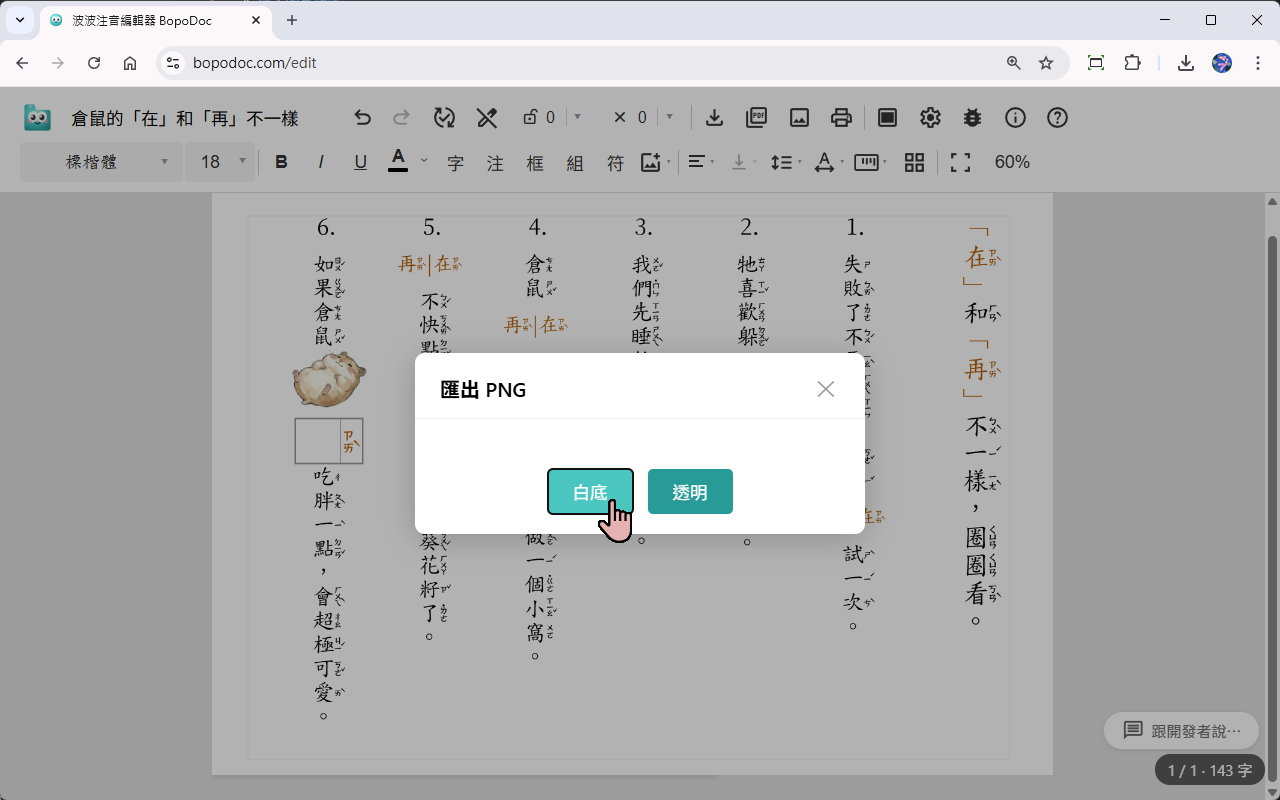
Task: Enter fullscreen mode
Action: [959, 162]
